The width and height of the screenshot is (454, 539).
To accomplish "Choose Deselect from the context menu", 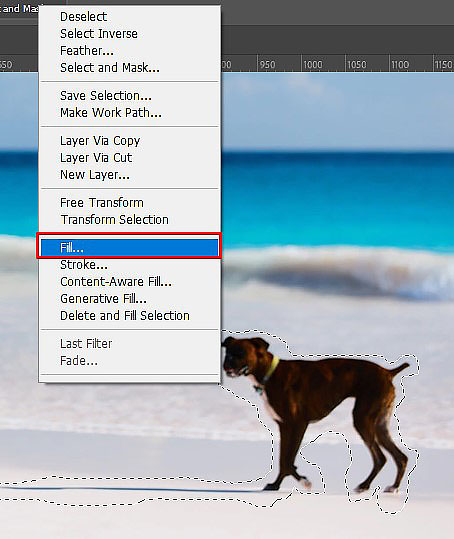I will click(129, 16).
